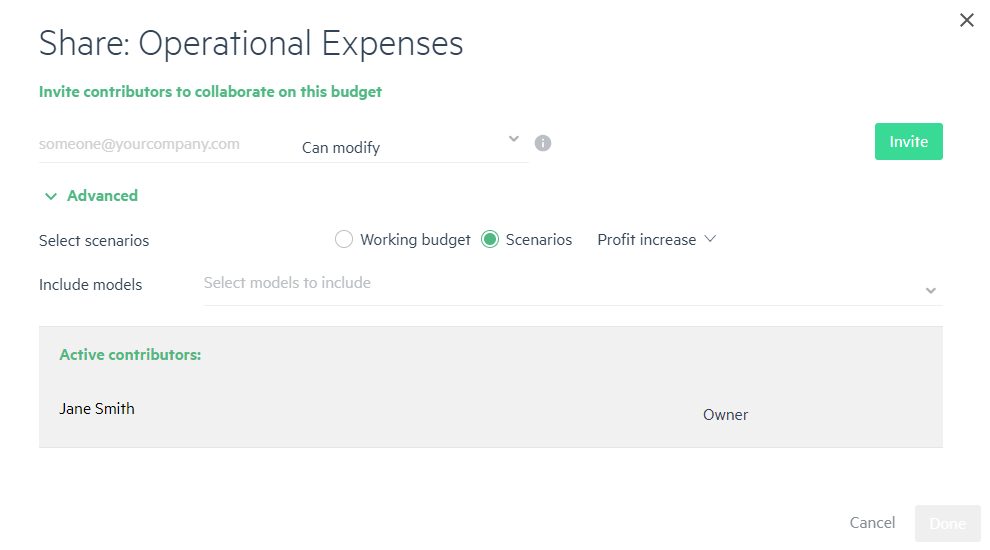Click the Working budget label text

point(415,240)
